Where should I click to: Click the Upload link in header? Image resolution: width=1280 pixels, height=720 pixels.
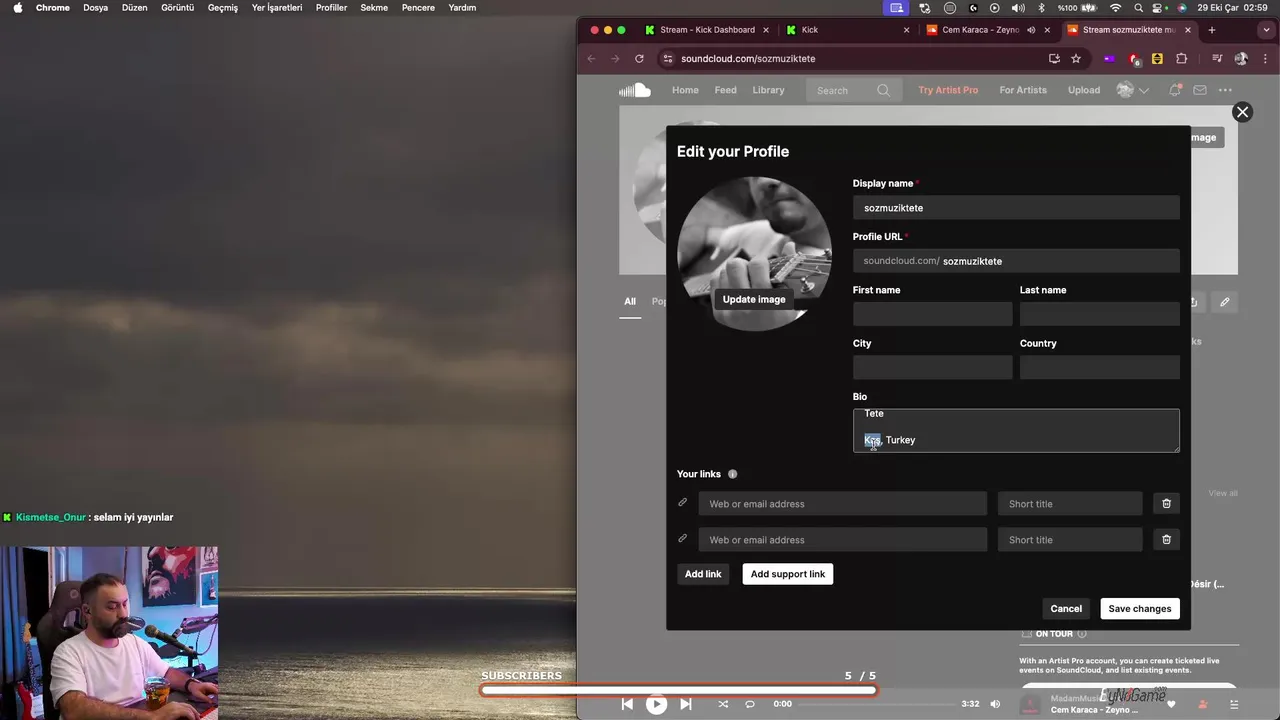point(1084,90)
